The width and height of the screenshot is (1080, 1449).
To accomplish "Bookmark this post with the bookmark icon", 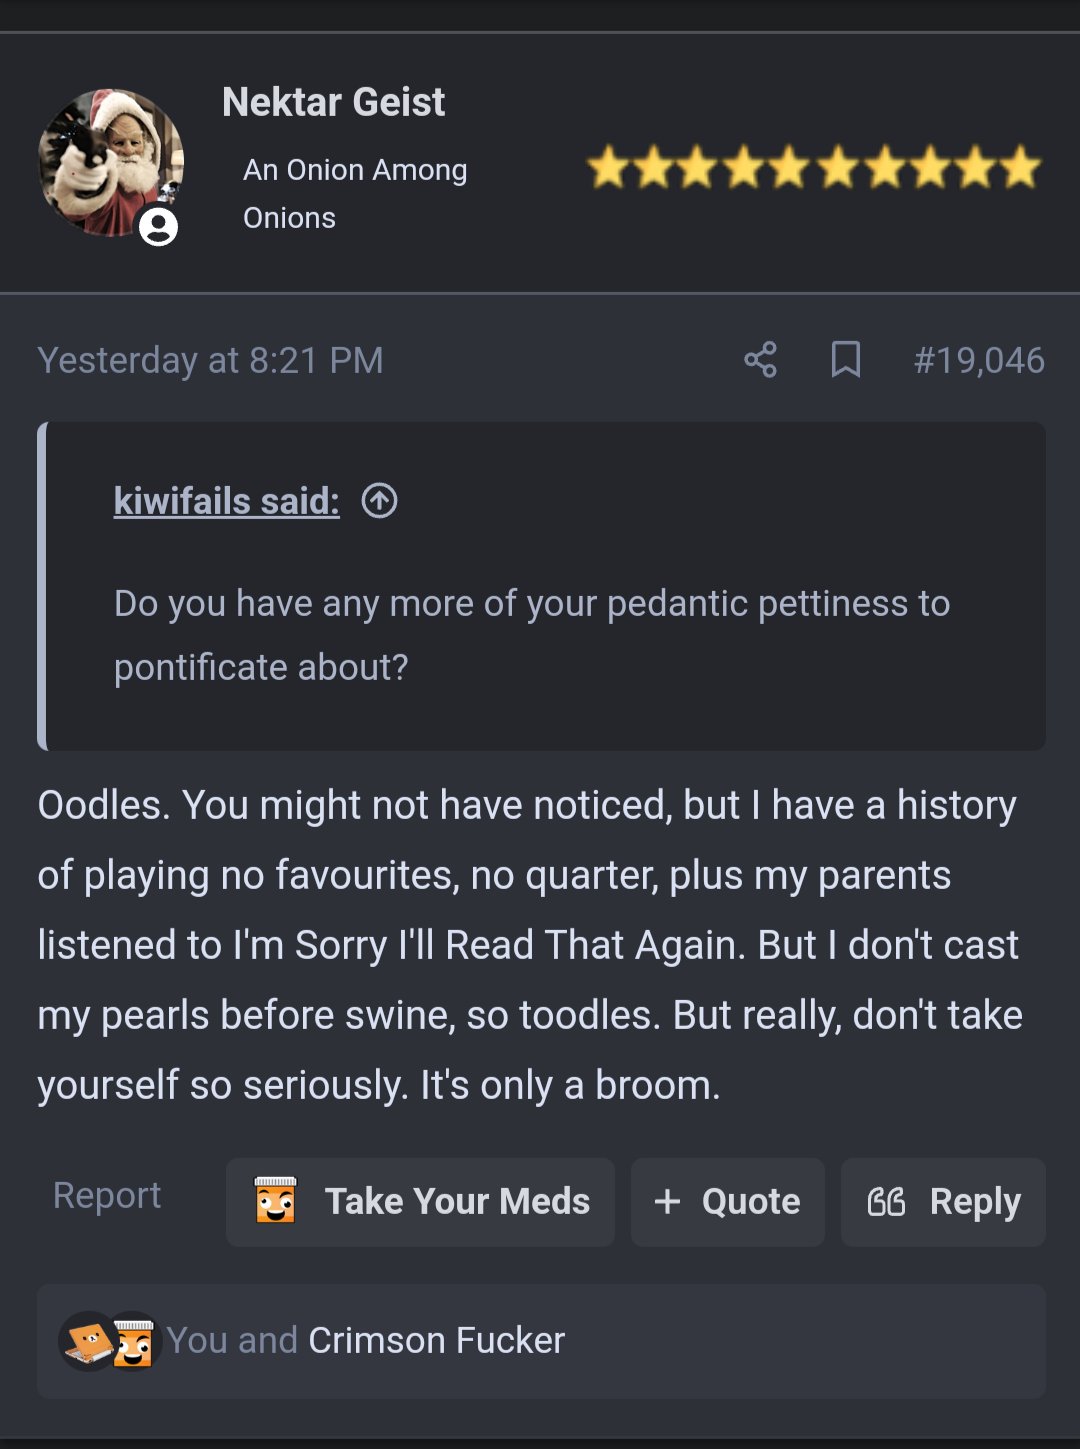I will (846, 360).
